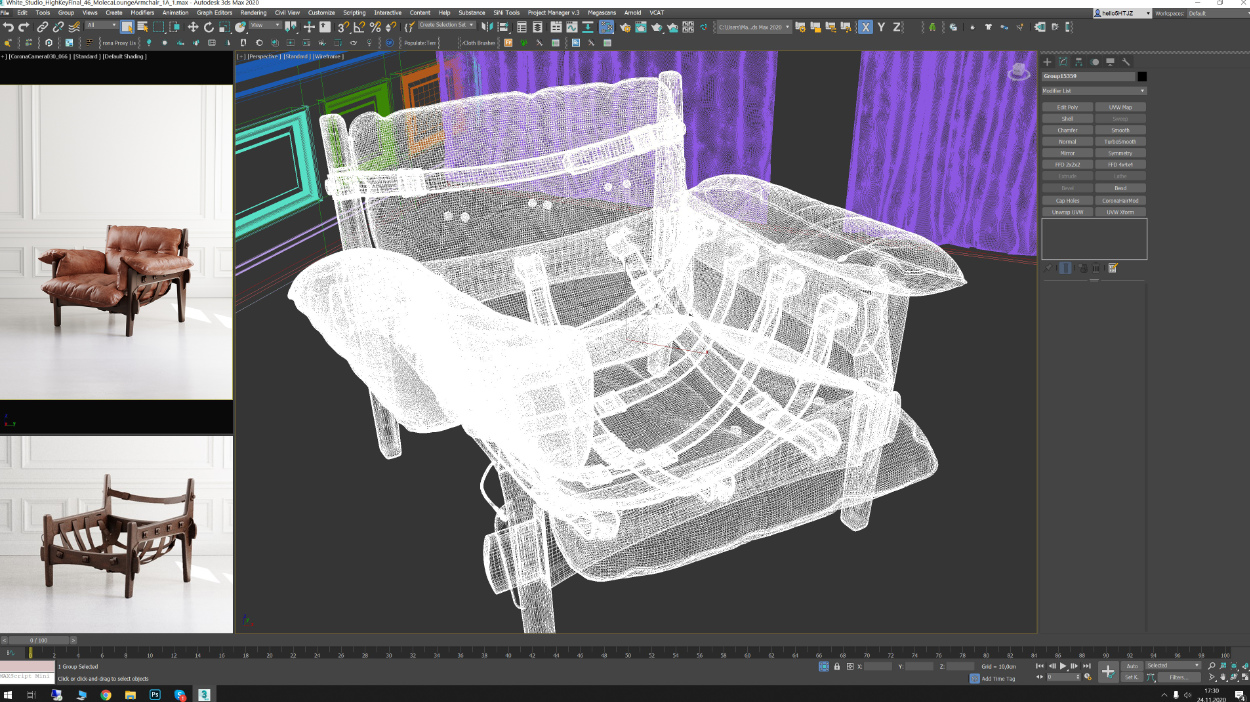The image size is (1250, 702).
Task: Click the Angle Snap toggle icon
Action: [359, 27]
